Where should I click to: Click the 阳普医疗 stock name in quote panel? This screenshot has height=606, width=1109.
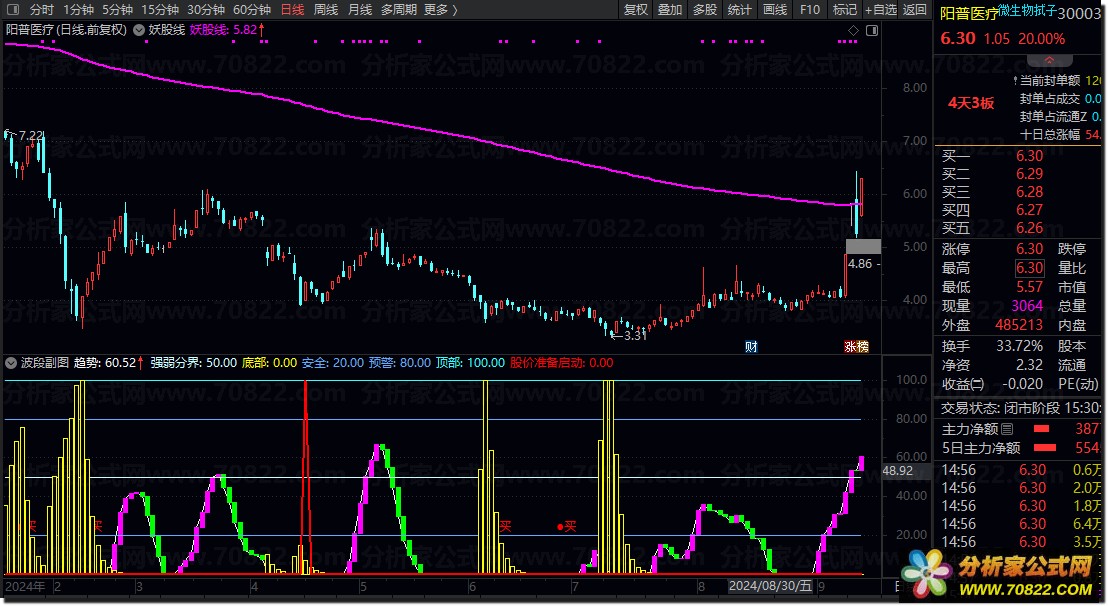(968, 13)
